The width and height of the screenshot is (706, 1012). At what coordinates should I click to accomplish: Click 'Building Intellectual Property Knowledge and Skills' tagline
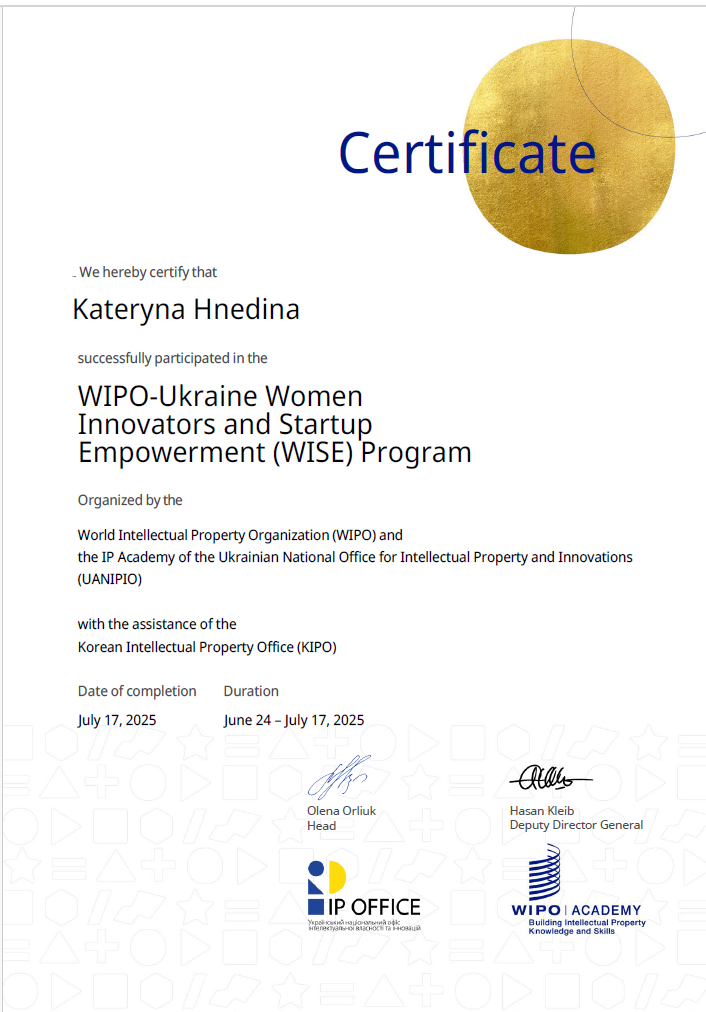(587, 927)
